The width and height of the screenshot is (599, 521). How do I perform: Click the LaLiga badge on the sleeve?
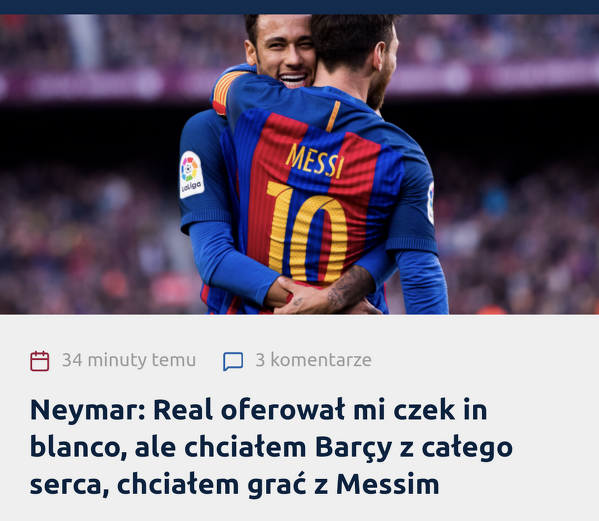click(x=191, y=175)
